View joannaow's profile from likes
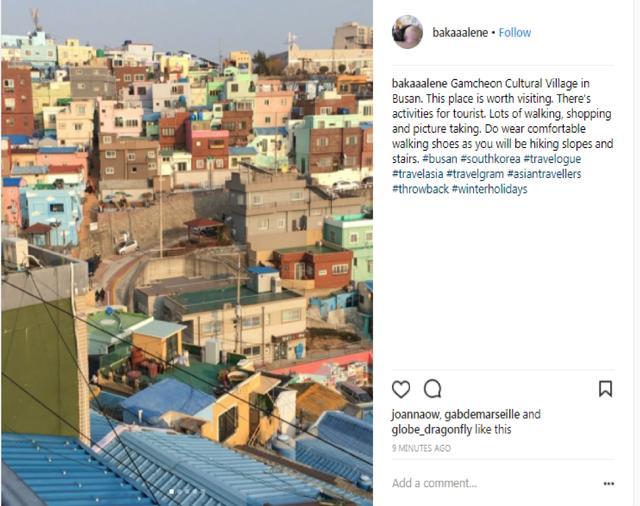The width and height of the screenshot is (640, 506). click(x=416, y=415)
